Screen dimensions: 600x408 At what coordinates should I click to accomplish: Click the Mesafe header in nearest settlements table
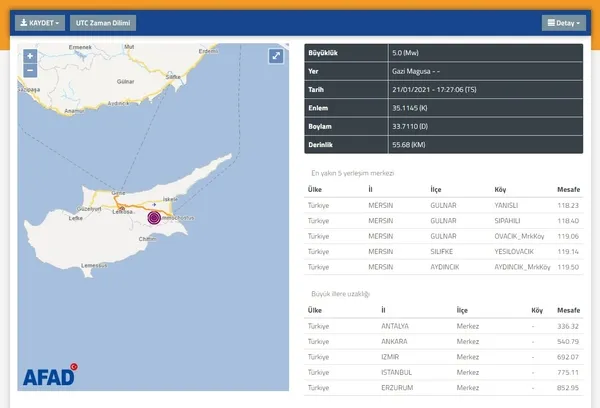pos(567,189)
